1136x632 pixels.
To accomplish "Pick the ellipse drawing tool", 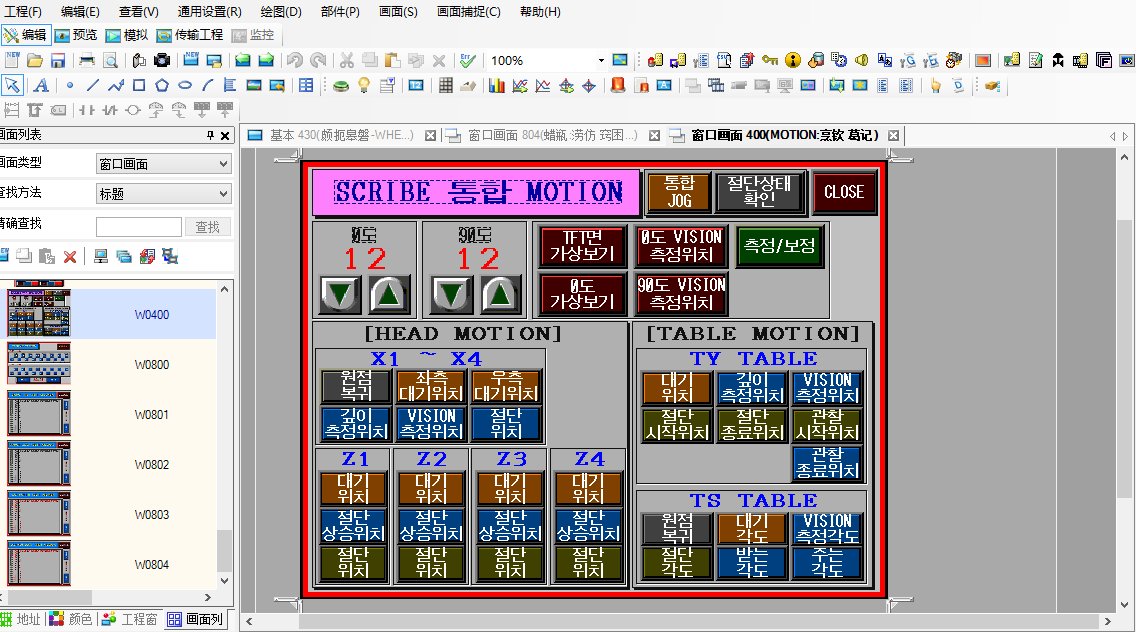I will point(184,85).
